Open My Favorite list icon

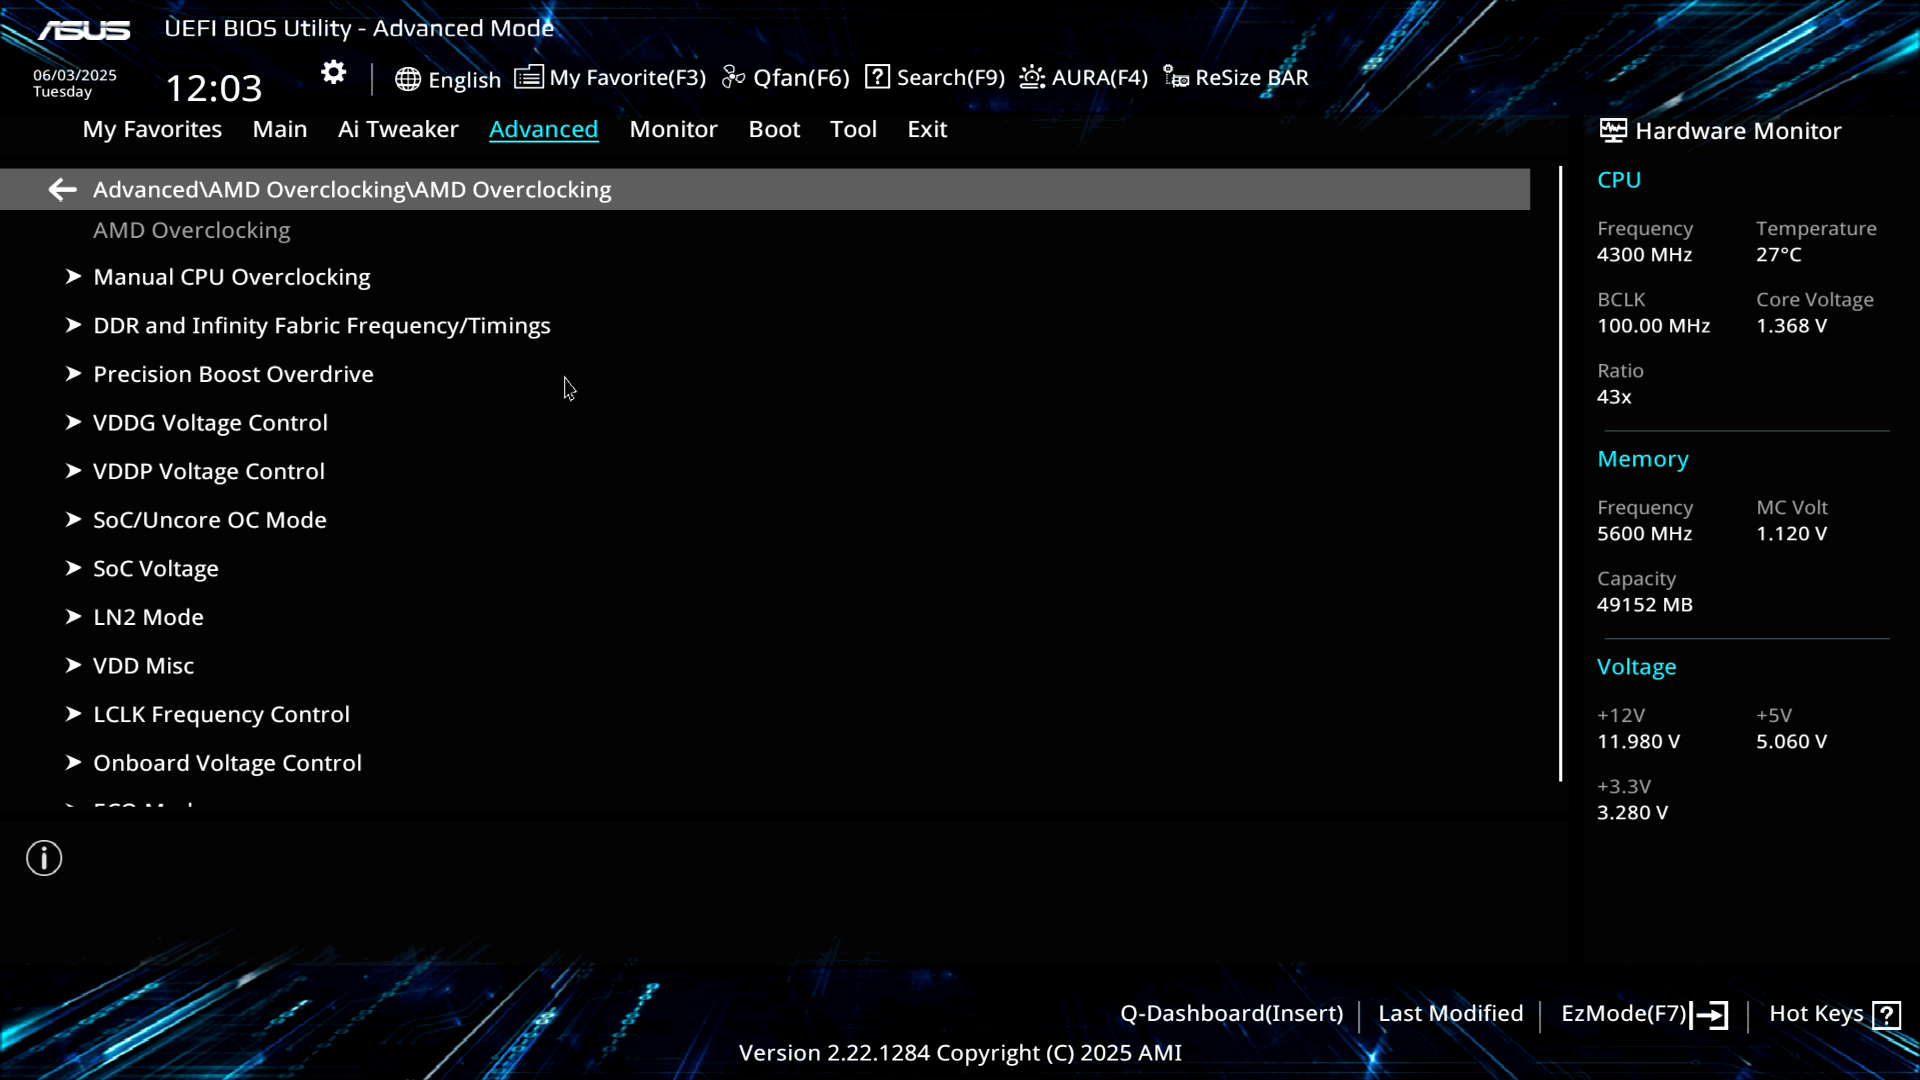click(x=529, y=77)
